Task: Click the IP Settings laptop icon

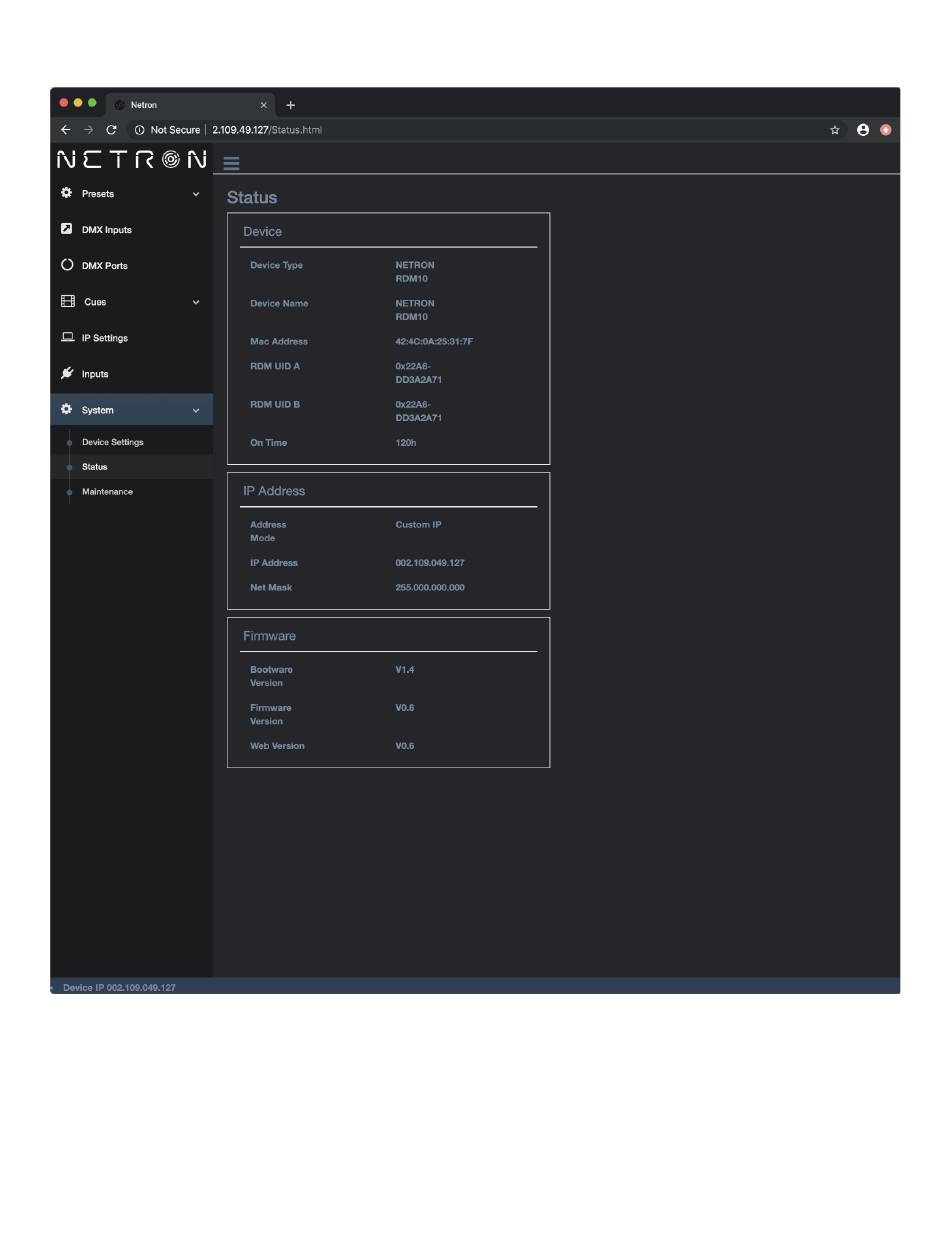Action: 68,337
